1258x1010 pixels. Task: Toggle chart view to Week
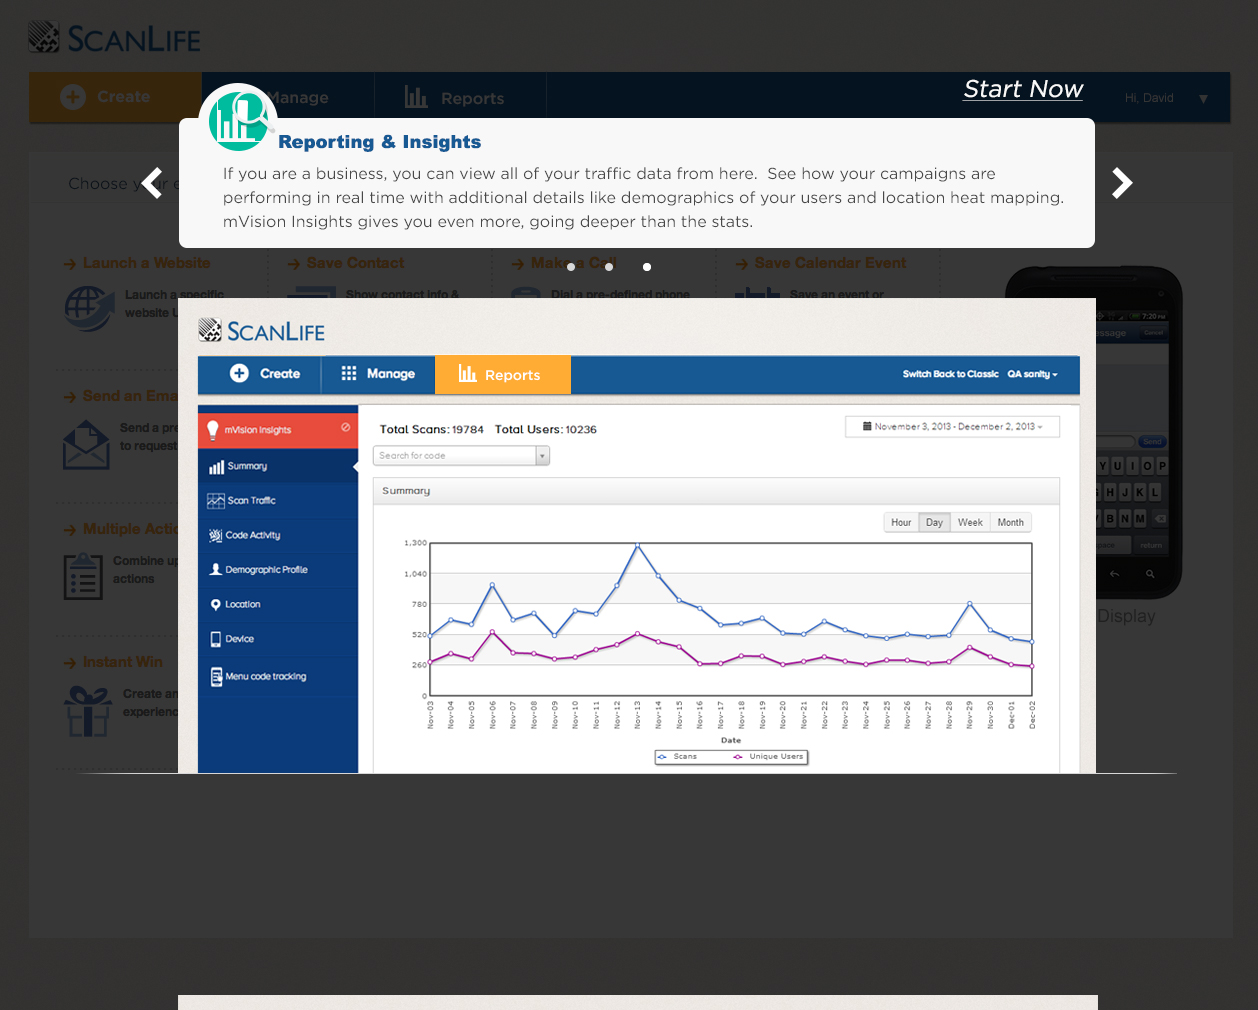coord(968,521)
